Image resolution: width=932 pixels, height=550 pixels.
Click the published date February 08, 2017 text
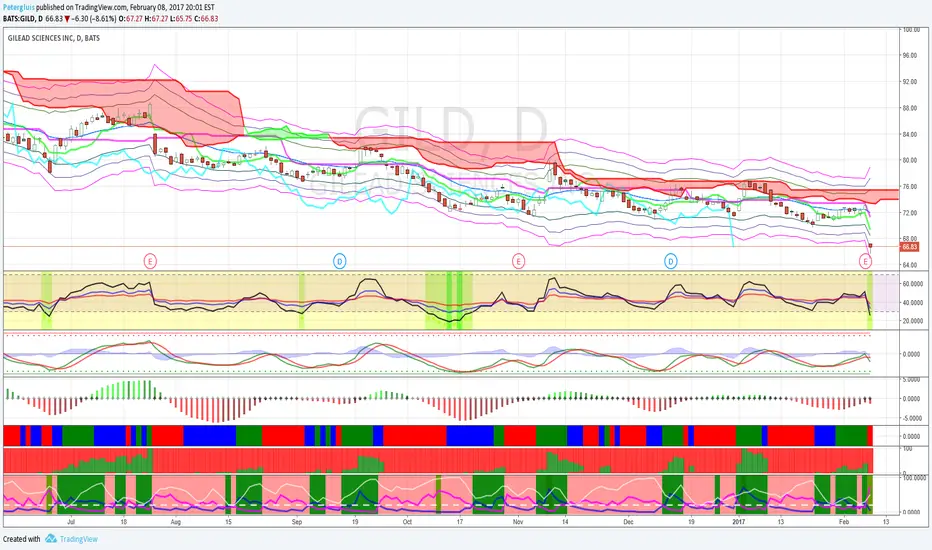coord(159,8)
